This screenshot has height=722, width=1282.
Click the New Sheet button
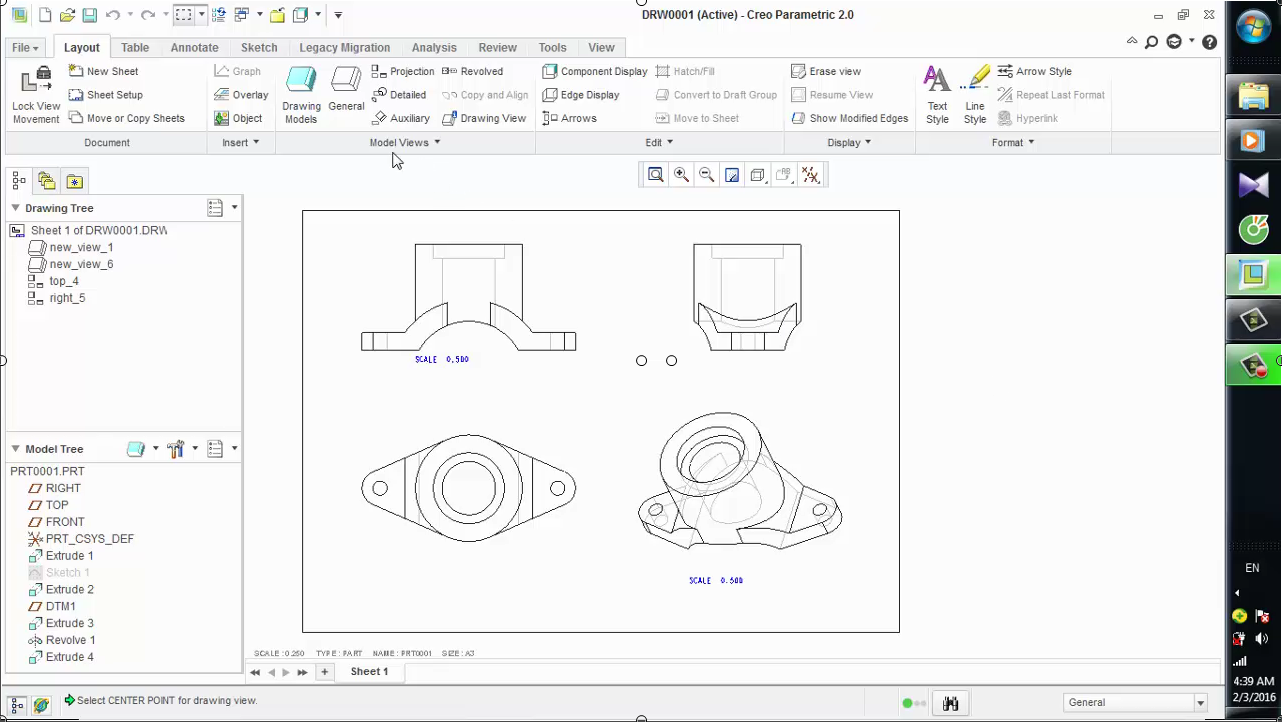[104, 71]
